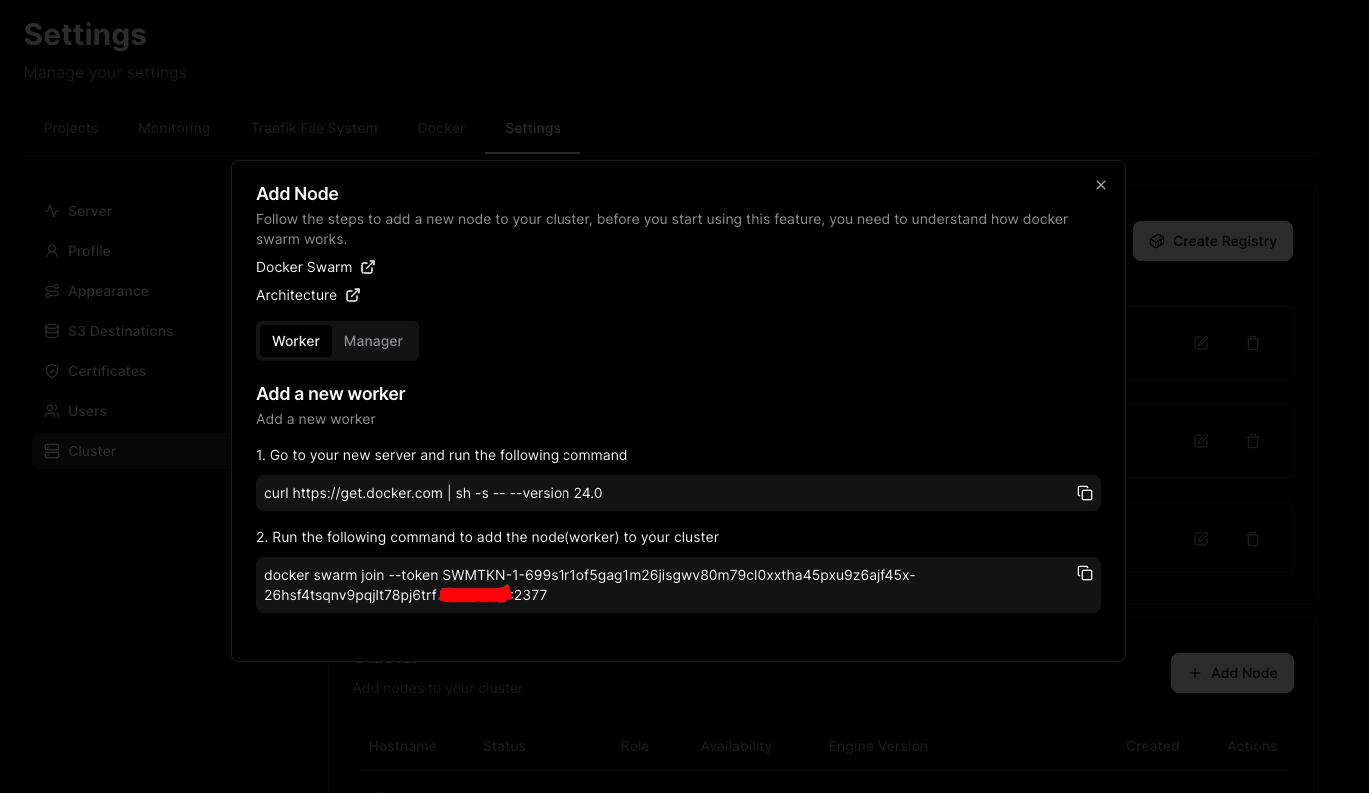1369x793 pixels.
Task: Click the Engine Version column header
Action: coord(878,746)
